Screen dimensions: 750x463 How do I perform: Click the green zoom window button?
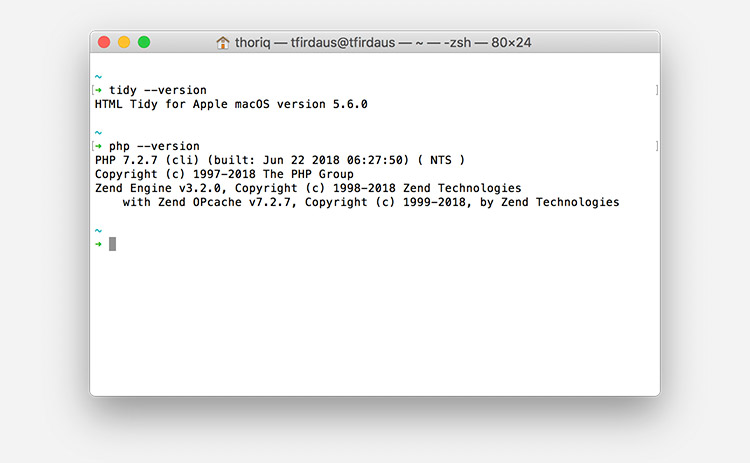144,42
